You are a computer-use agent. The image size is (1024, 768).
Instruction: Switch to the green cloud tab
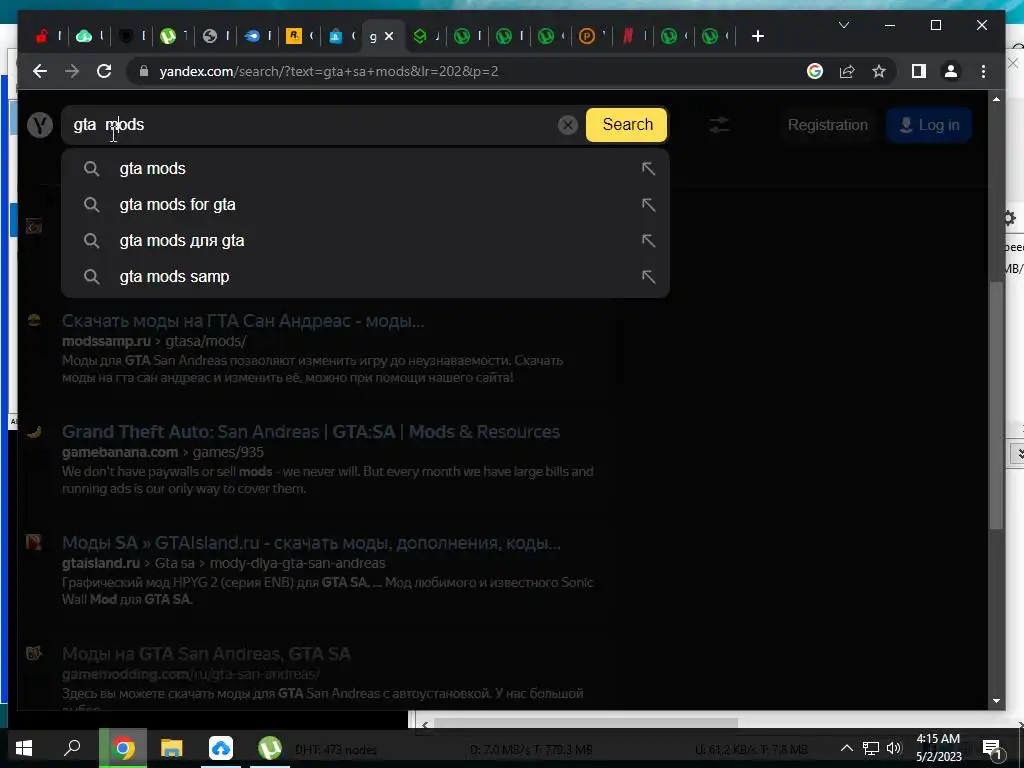coord(84,36)
